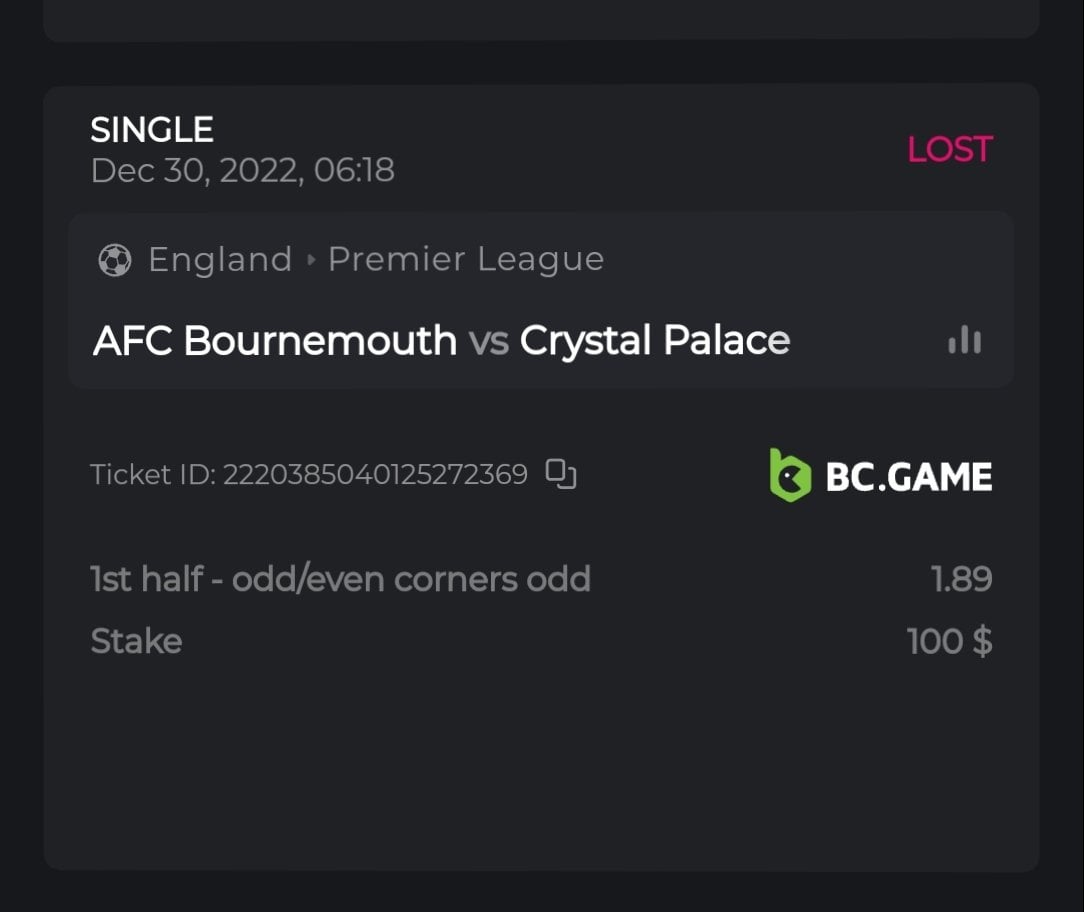Select the England country link
The width and height of the screenshot is (1084, 912).
tap(220, 260)
